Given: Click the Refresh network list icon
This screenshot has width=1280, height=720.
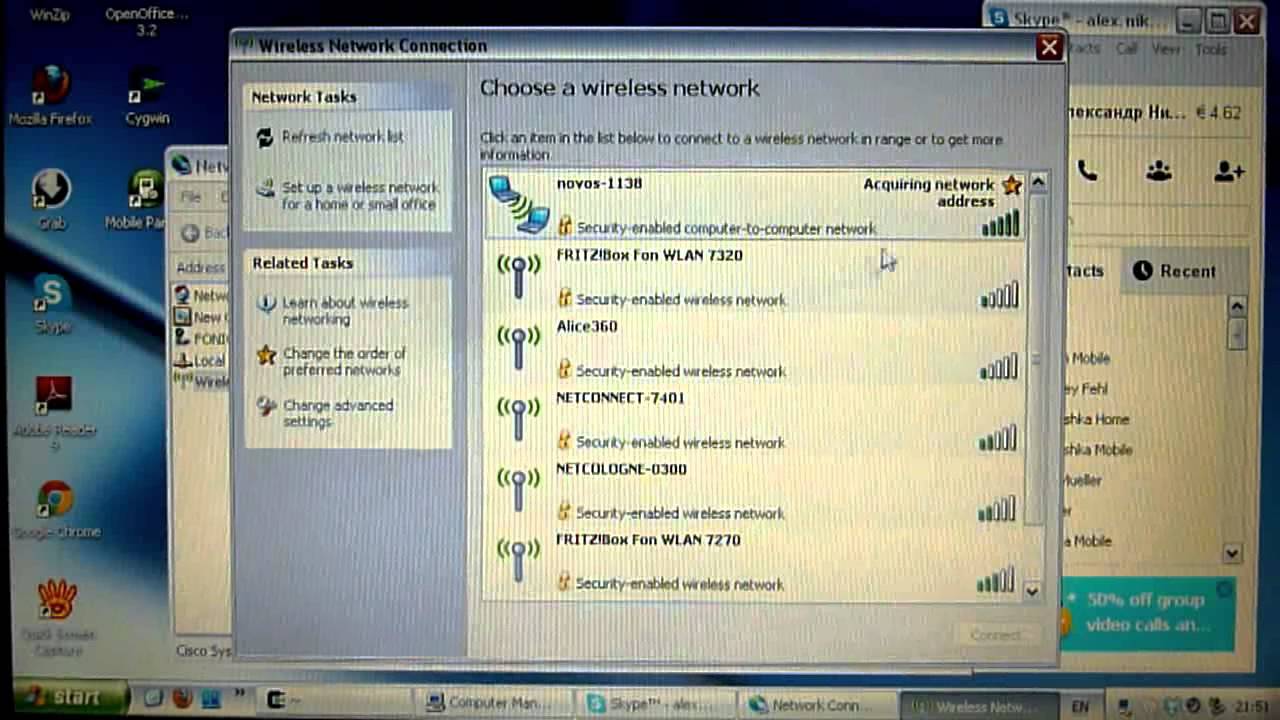Looking at the screenshot, I should point(265,138).
